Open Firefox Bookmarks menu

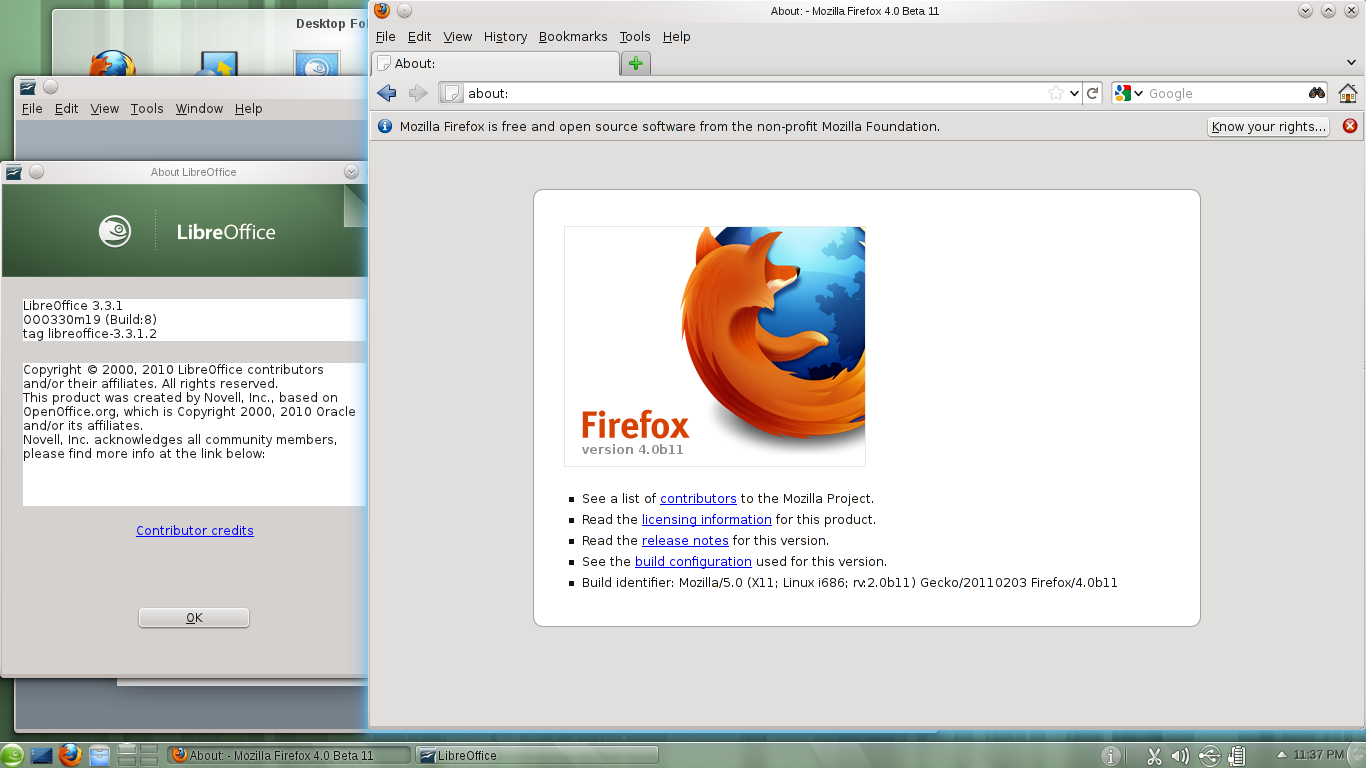coord(573,36)
